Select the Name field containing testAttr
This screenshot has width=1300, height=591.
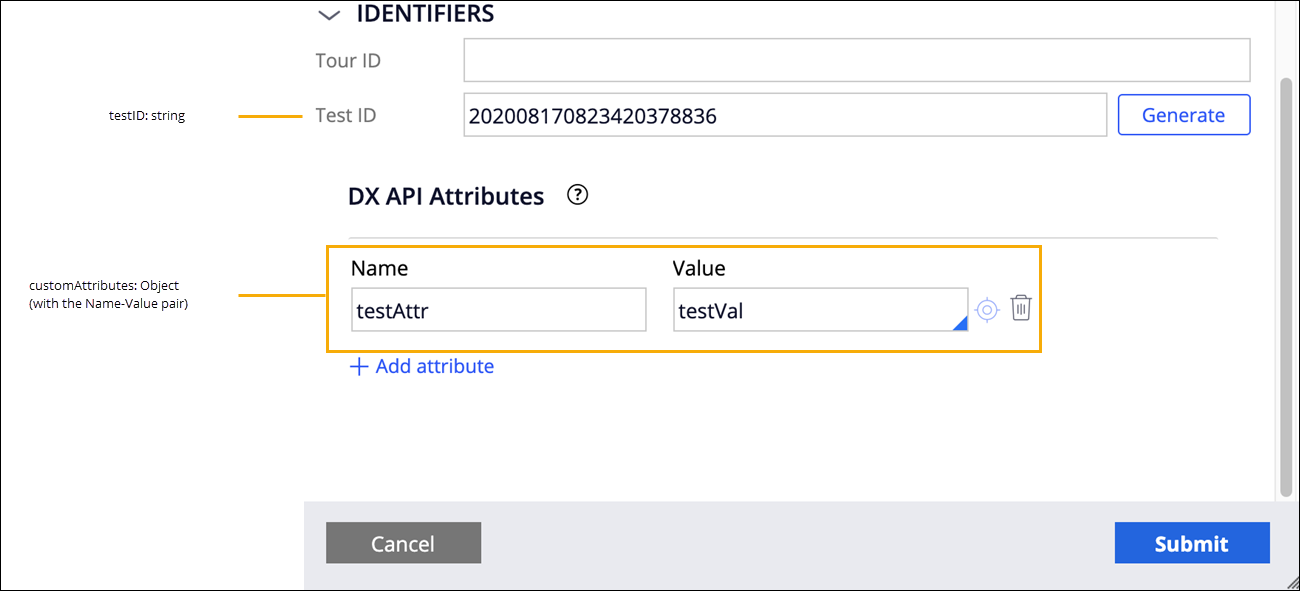click(x=499, y=310)
